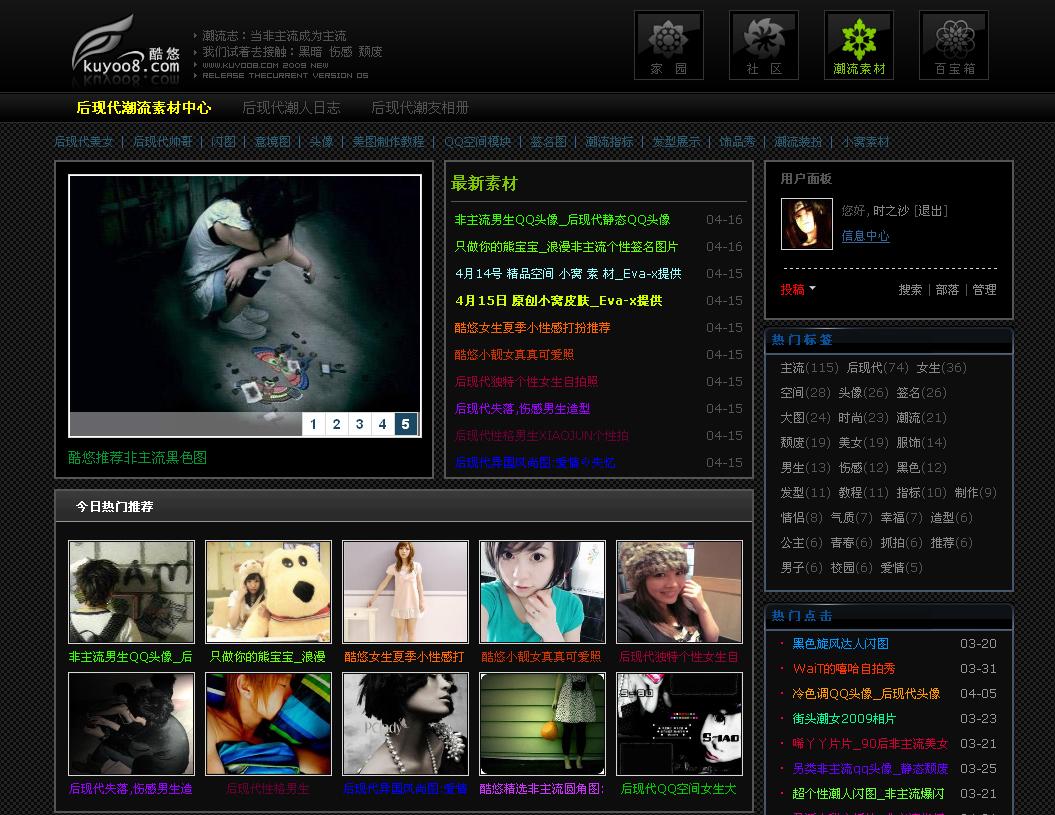This screenshot has width=1055, height=815.
Task: Open the 签名图 category
Action: 548,141
